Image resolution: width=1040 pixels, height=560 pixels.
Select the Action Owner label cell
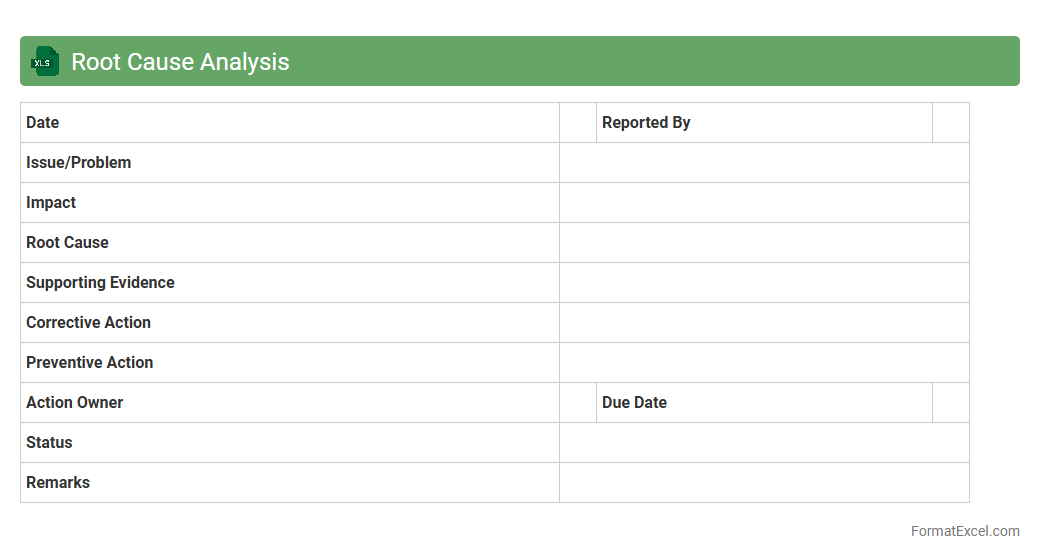pyautogui.click(x=290, y=403)
